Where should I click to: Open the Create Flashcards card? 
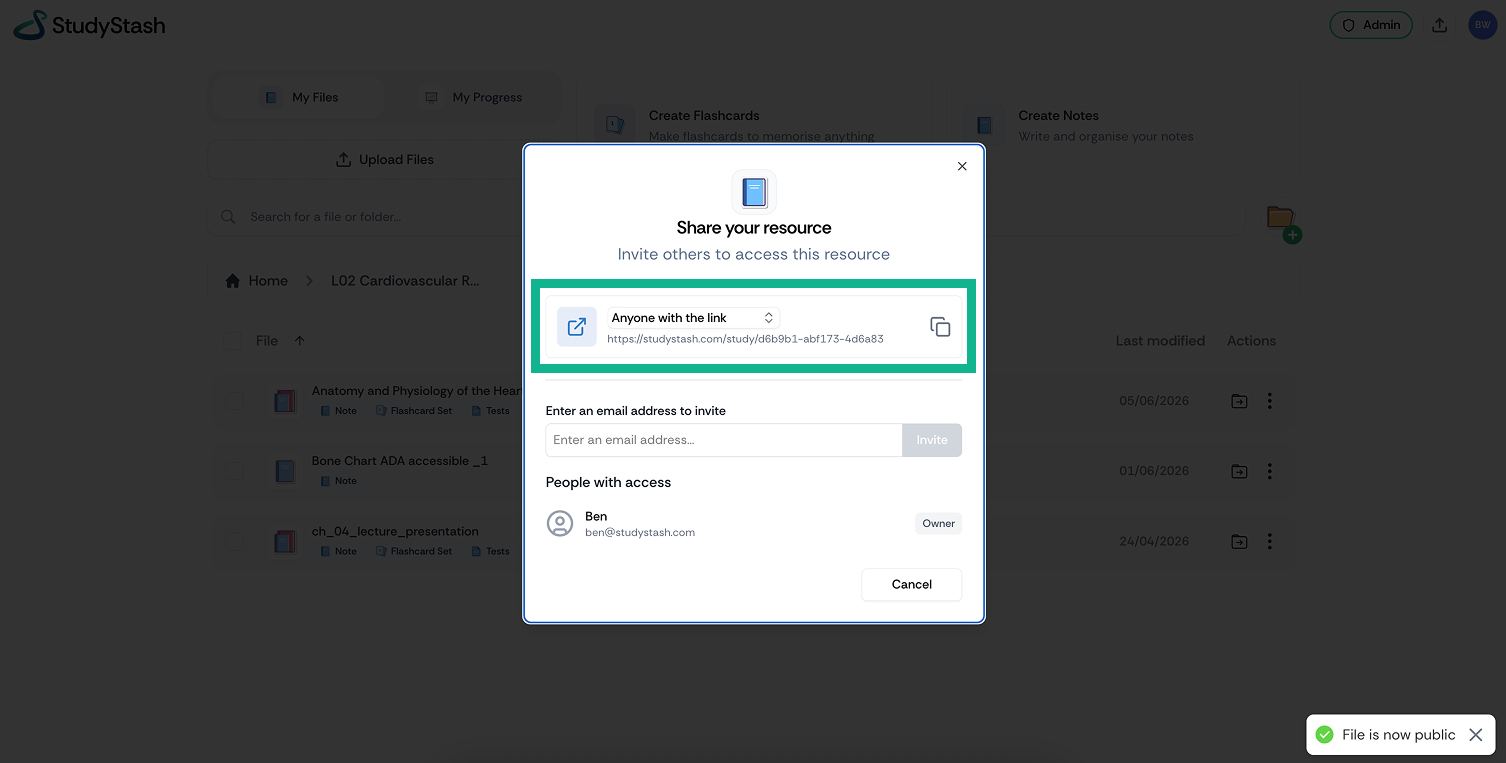click(752, 125)
